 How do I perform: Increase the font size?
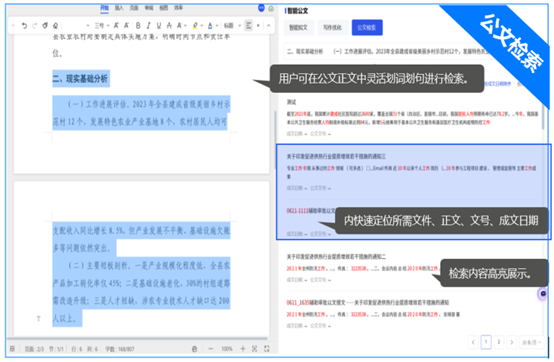pos(116,25)
